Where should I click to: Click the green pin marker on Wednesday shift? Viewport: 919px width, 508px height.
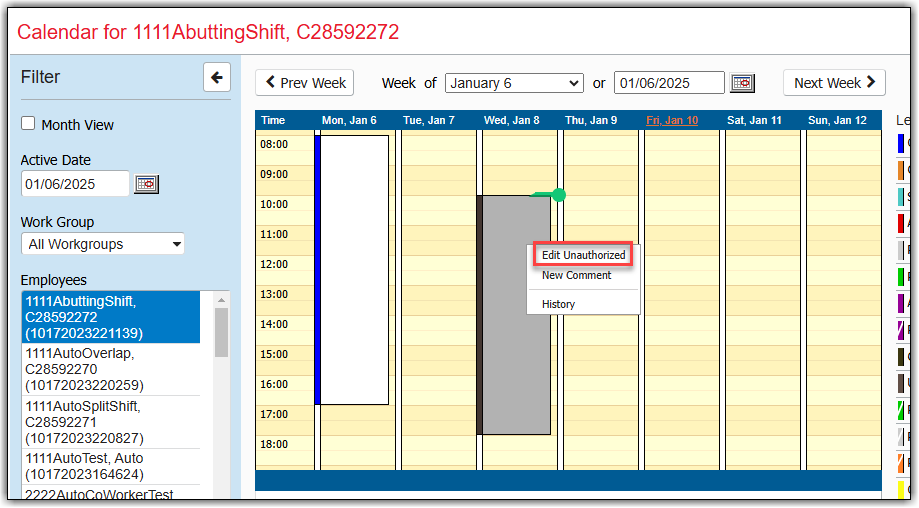[558, 195]
